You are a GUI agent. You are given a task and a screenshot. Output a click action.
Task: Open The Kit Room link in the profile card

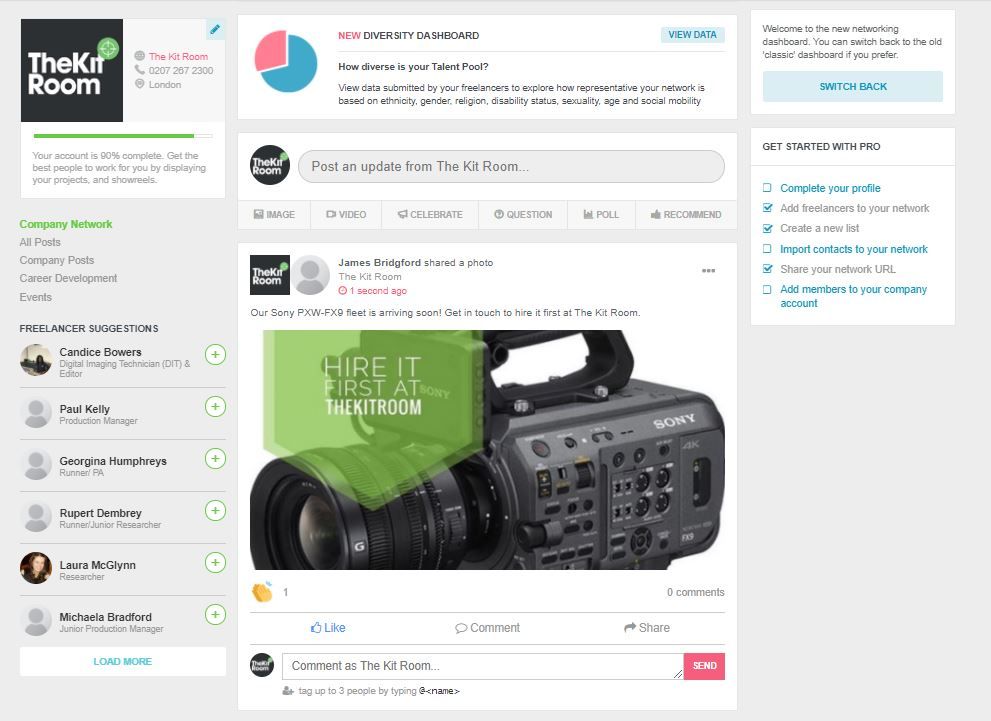178,56
